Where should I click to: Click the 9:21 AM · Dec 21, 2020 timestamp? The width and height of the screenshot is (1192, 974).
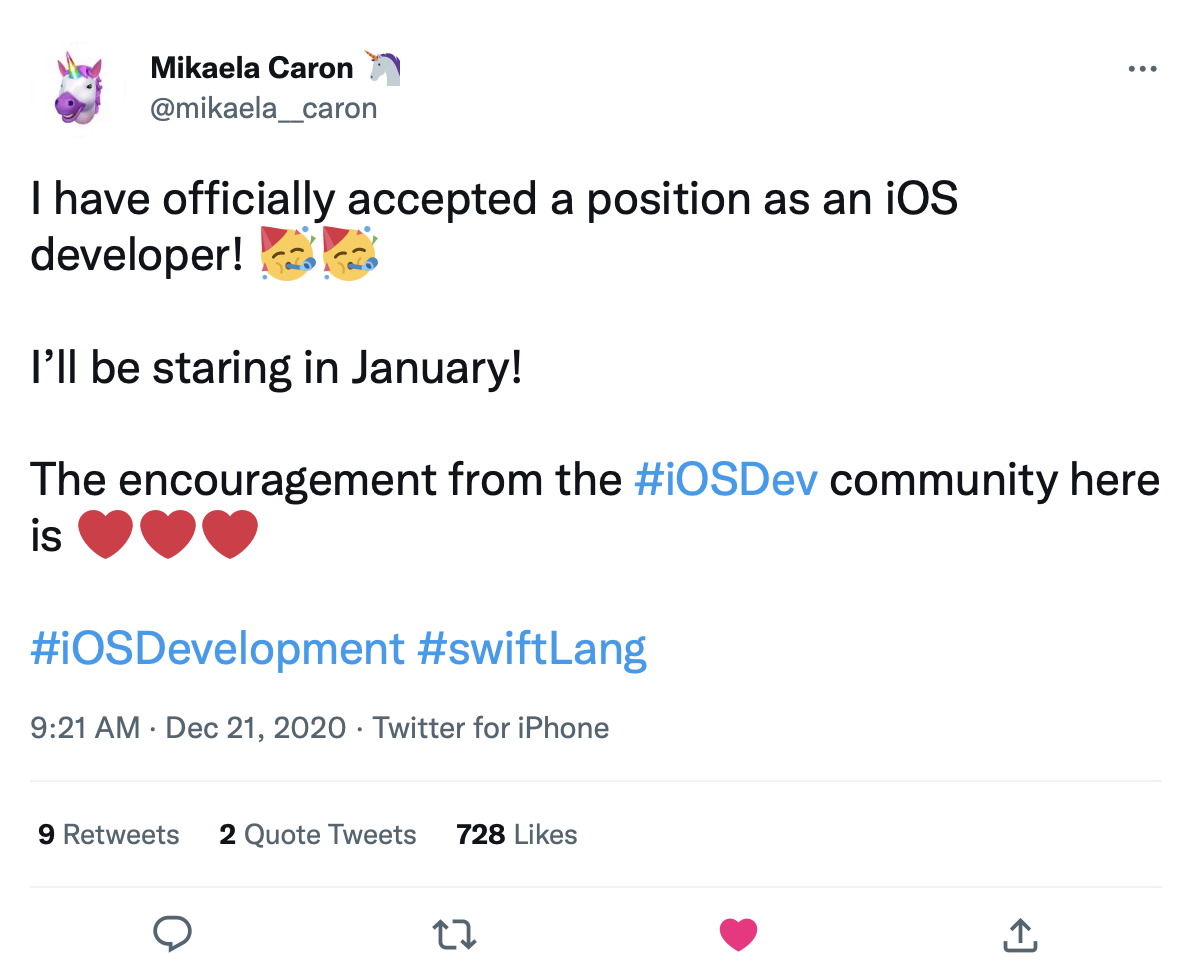click(x=188, y=727)
